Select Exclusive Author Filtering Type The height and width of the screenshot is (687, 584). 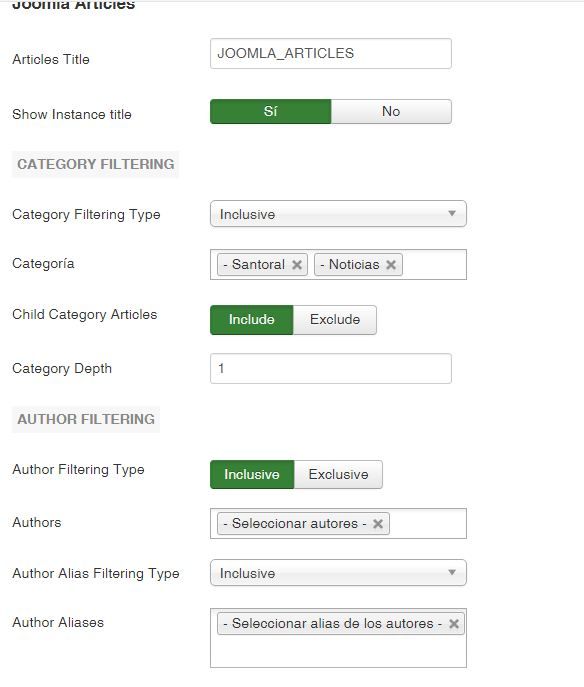(338, 475)
